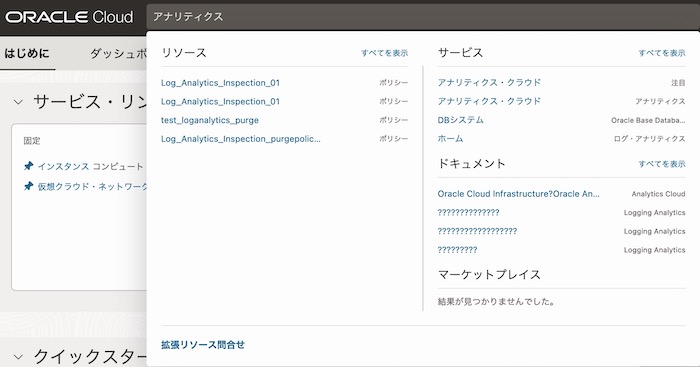Open second Log_Analytics_Inspection_01 policy result

coord(221,101)
